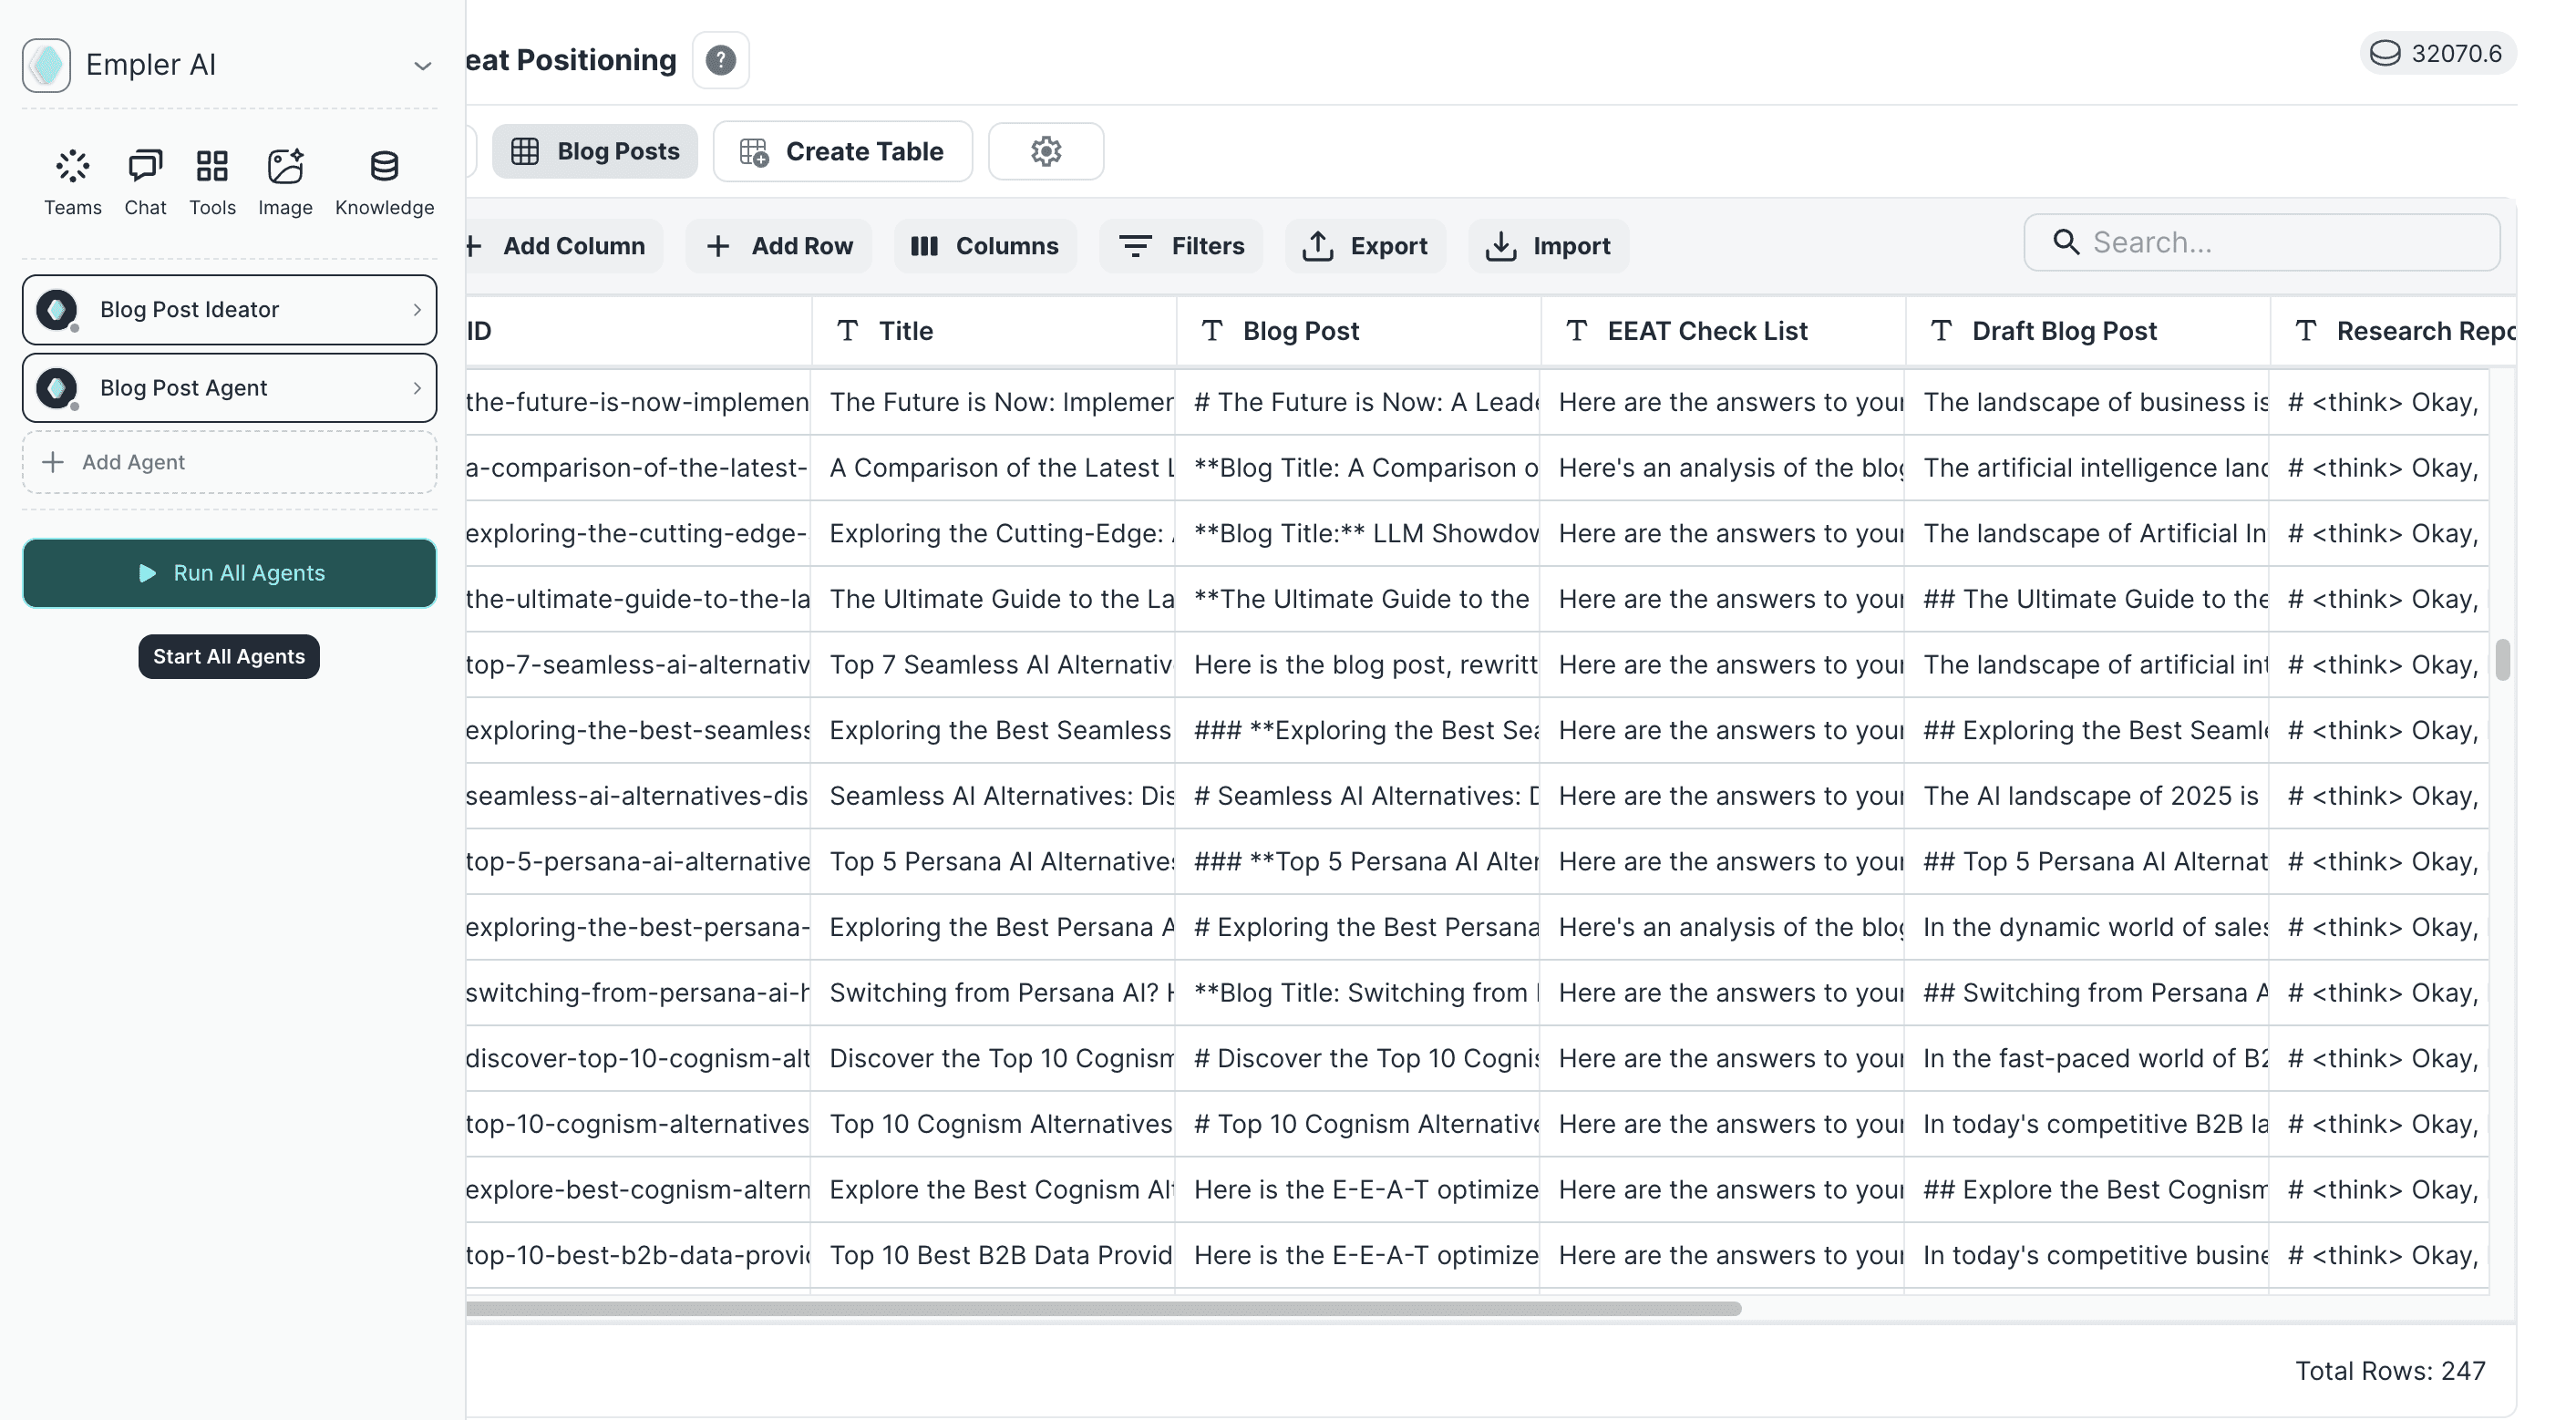Click the text-type icon of Blog Post column
The image size is (2576, 1420).
click(1212, 331)
